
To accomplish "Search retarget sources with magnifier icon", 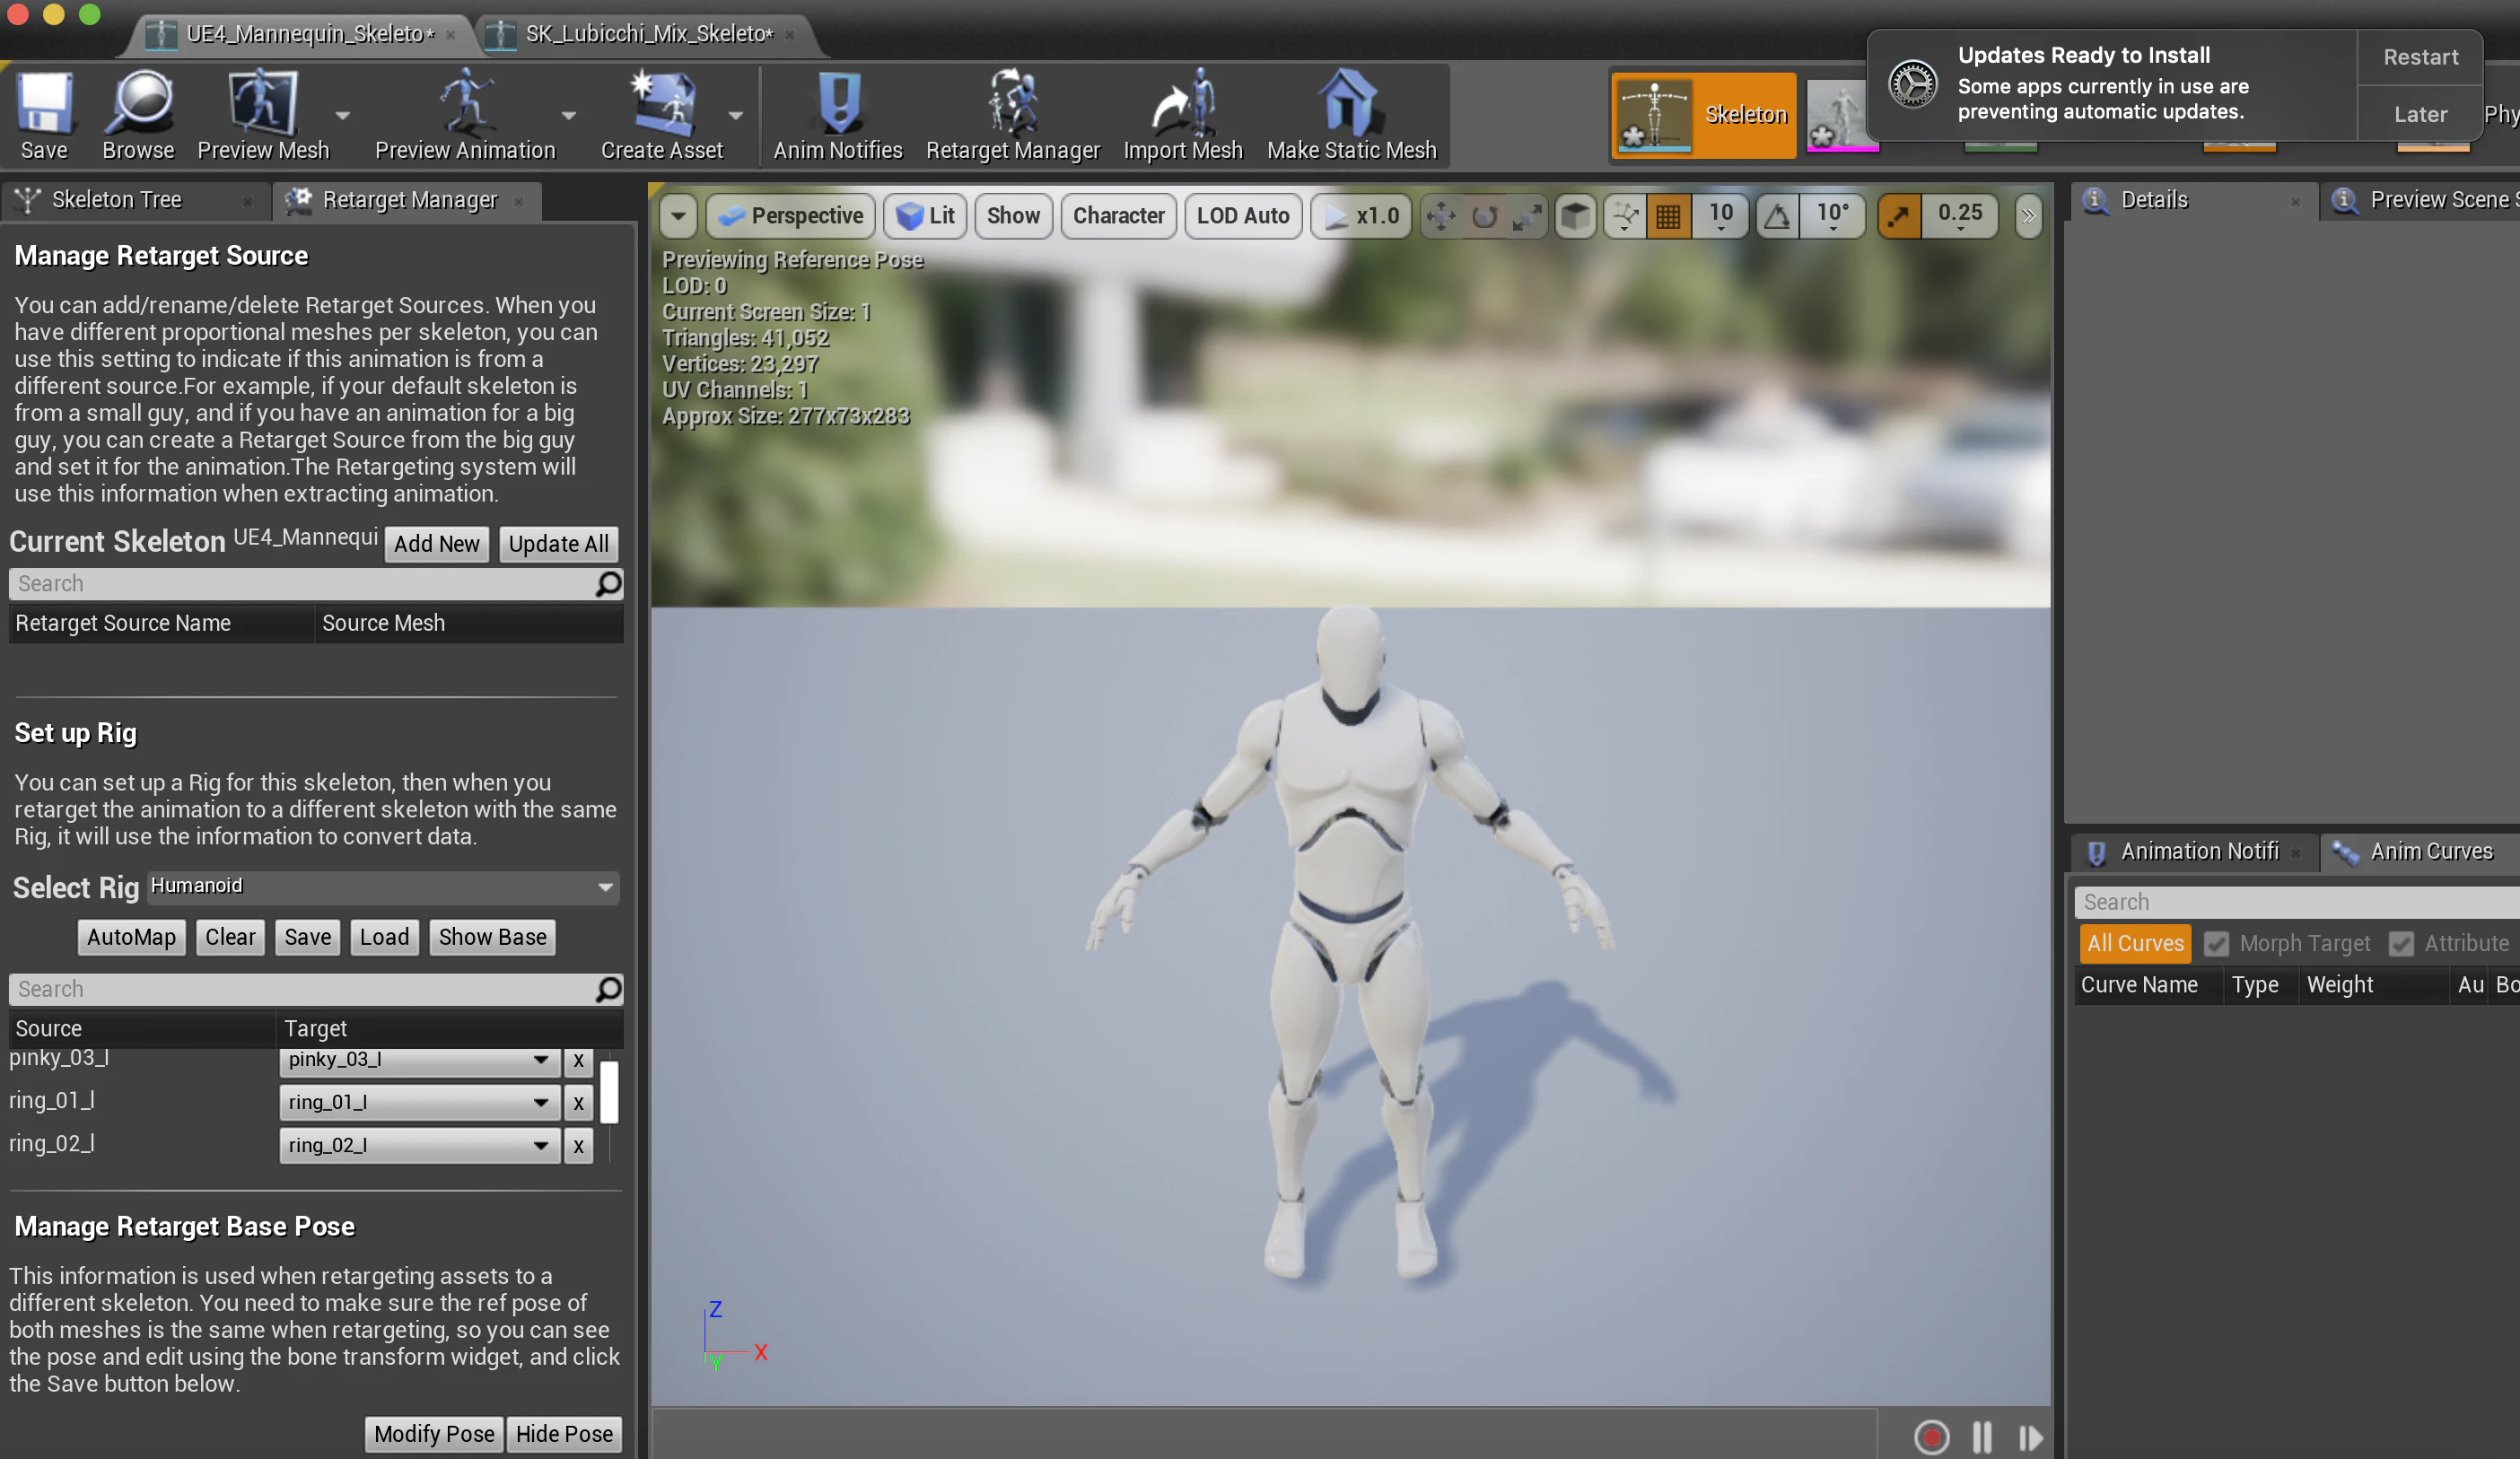I will point(608,584).
